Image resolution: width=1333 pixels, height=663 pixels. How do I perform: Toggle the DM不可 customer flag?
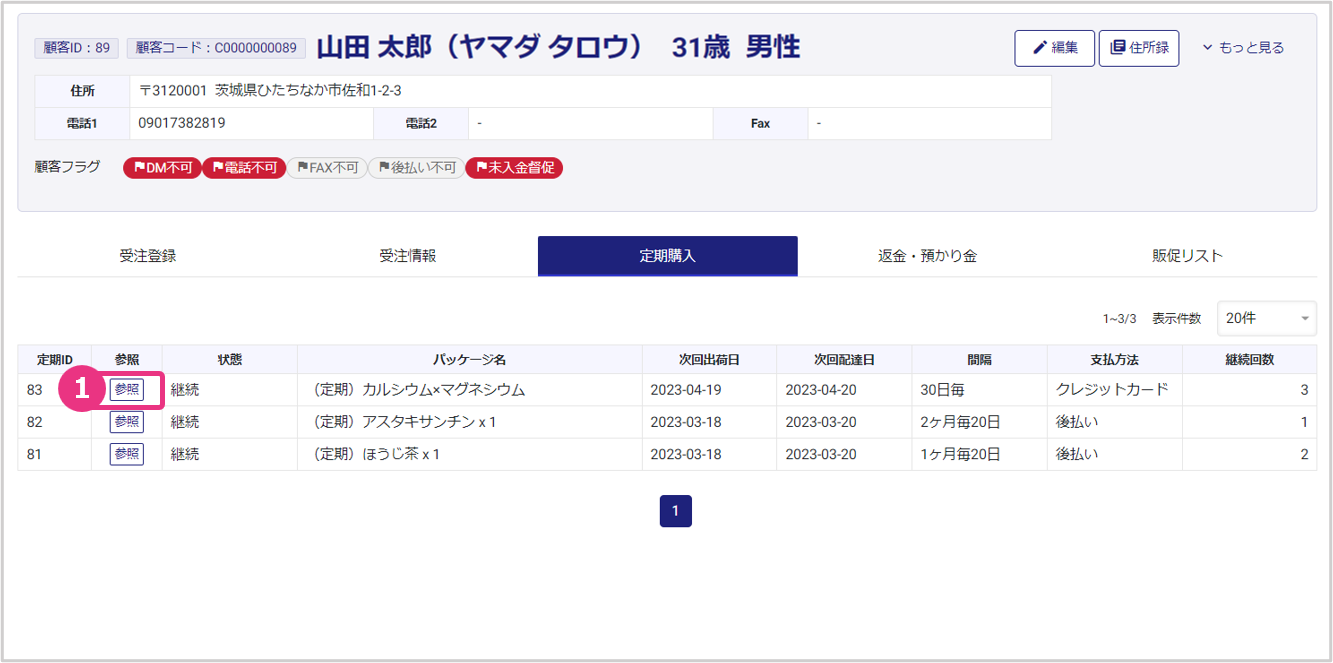coord(162,168)
